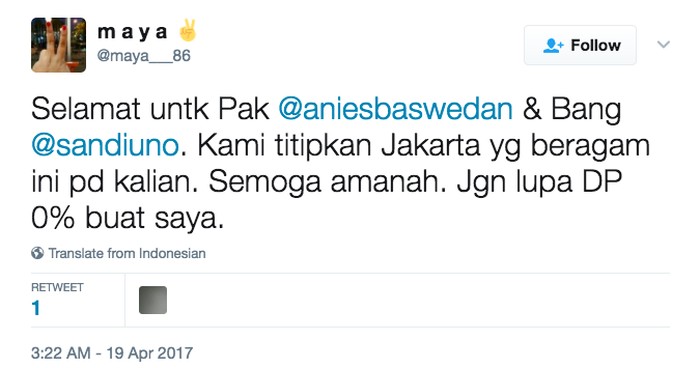700x368 pixels.
Task: Visit the @maya___86 handle
Action: click(144, 56)
